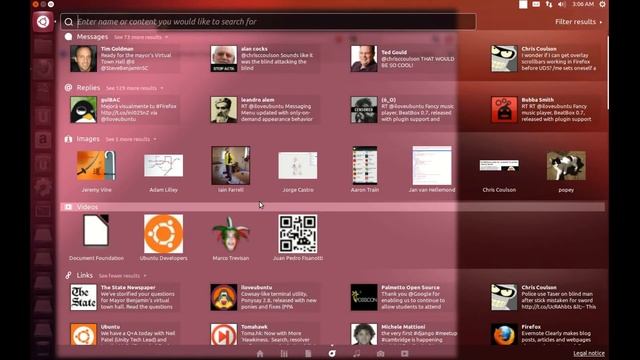
Task: Expand 'See 5 more results' under Images
Action: pyautogui.click(x=131, y=139)
